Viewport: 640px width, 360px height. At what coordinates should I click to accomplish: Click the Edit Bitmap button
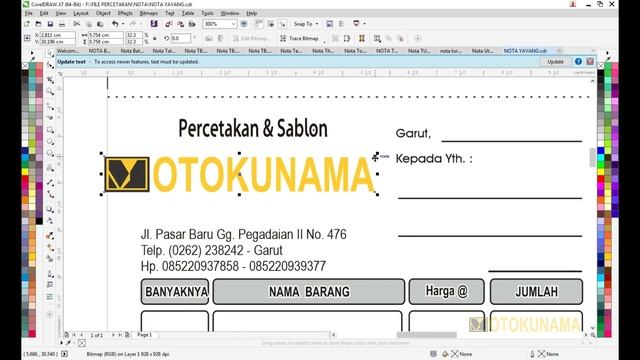251,38
